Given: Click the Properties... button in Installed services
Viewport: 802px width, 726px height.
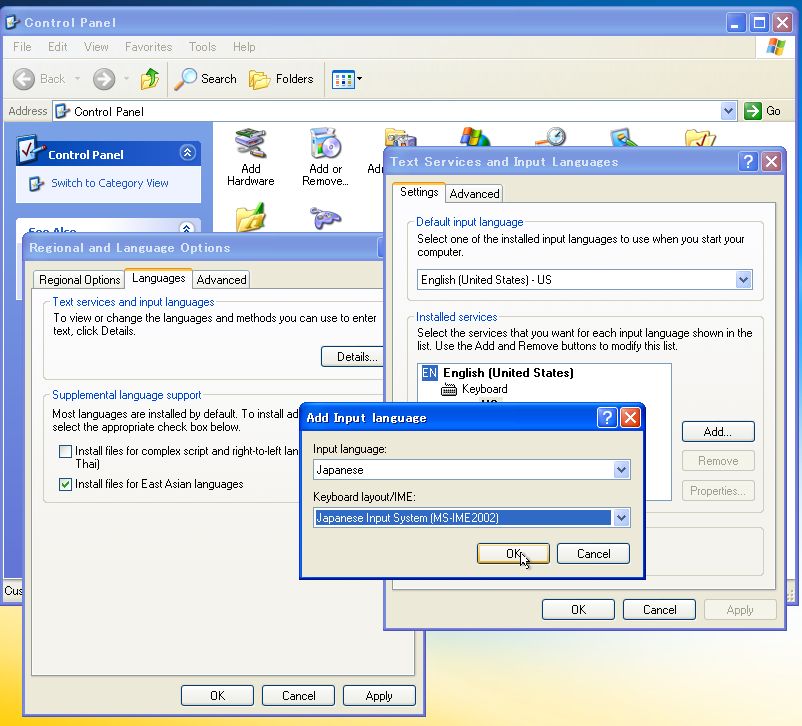Looking at the screenshot, I should click(x=718, y=491).
